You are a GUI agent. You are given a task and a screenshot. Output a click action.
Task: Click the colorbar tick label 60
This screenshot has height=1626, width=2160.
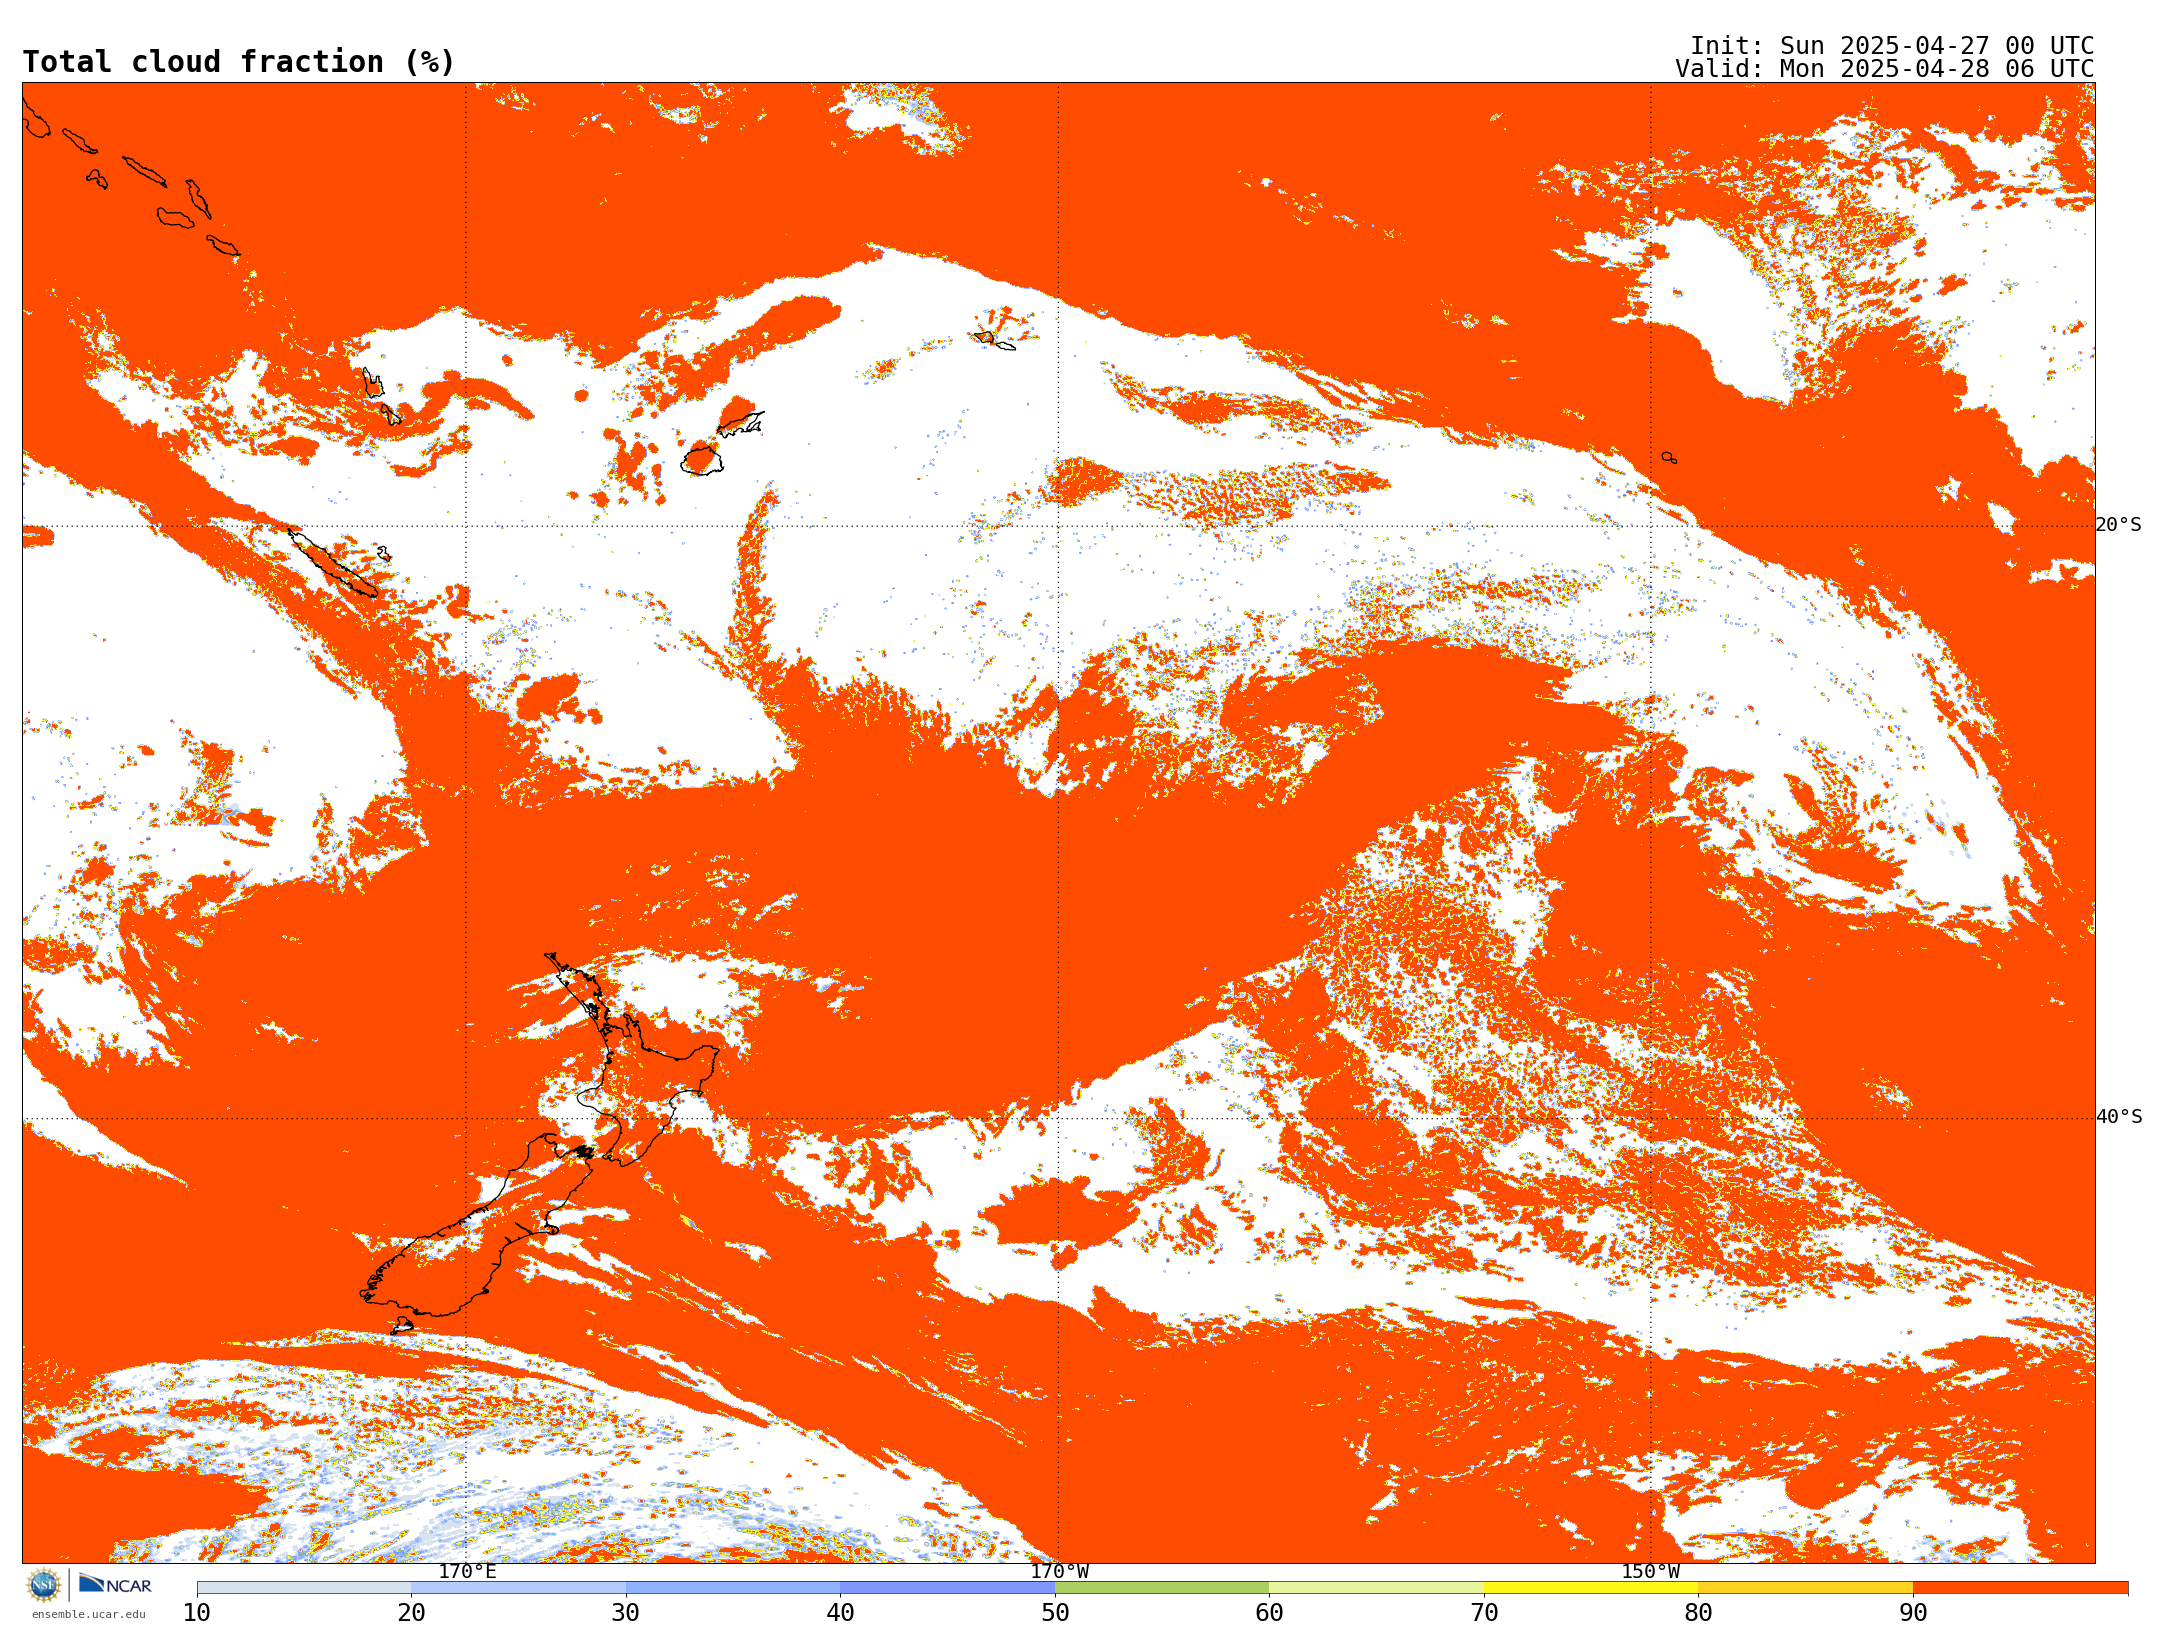tap(1269, 1613)
